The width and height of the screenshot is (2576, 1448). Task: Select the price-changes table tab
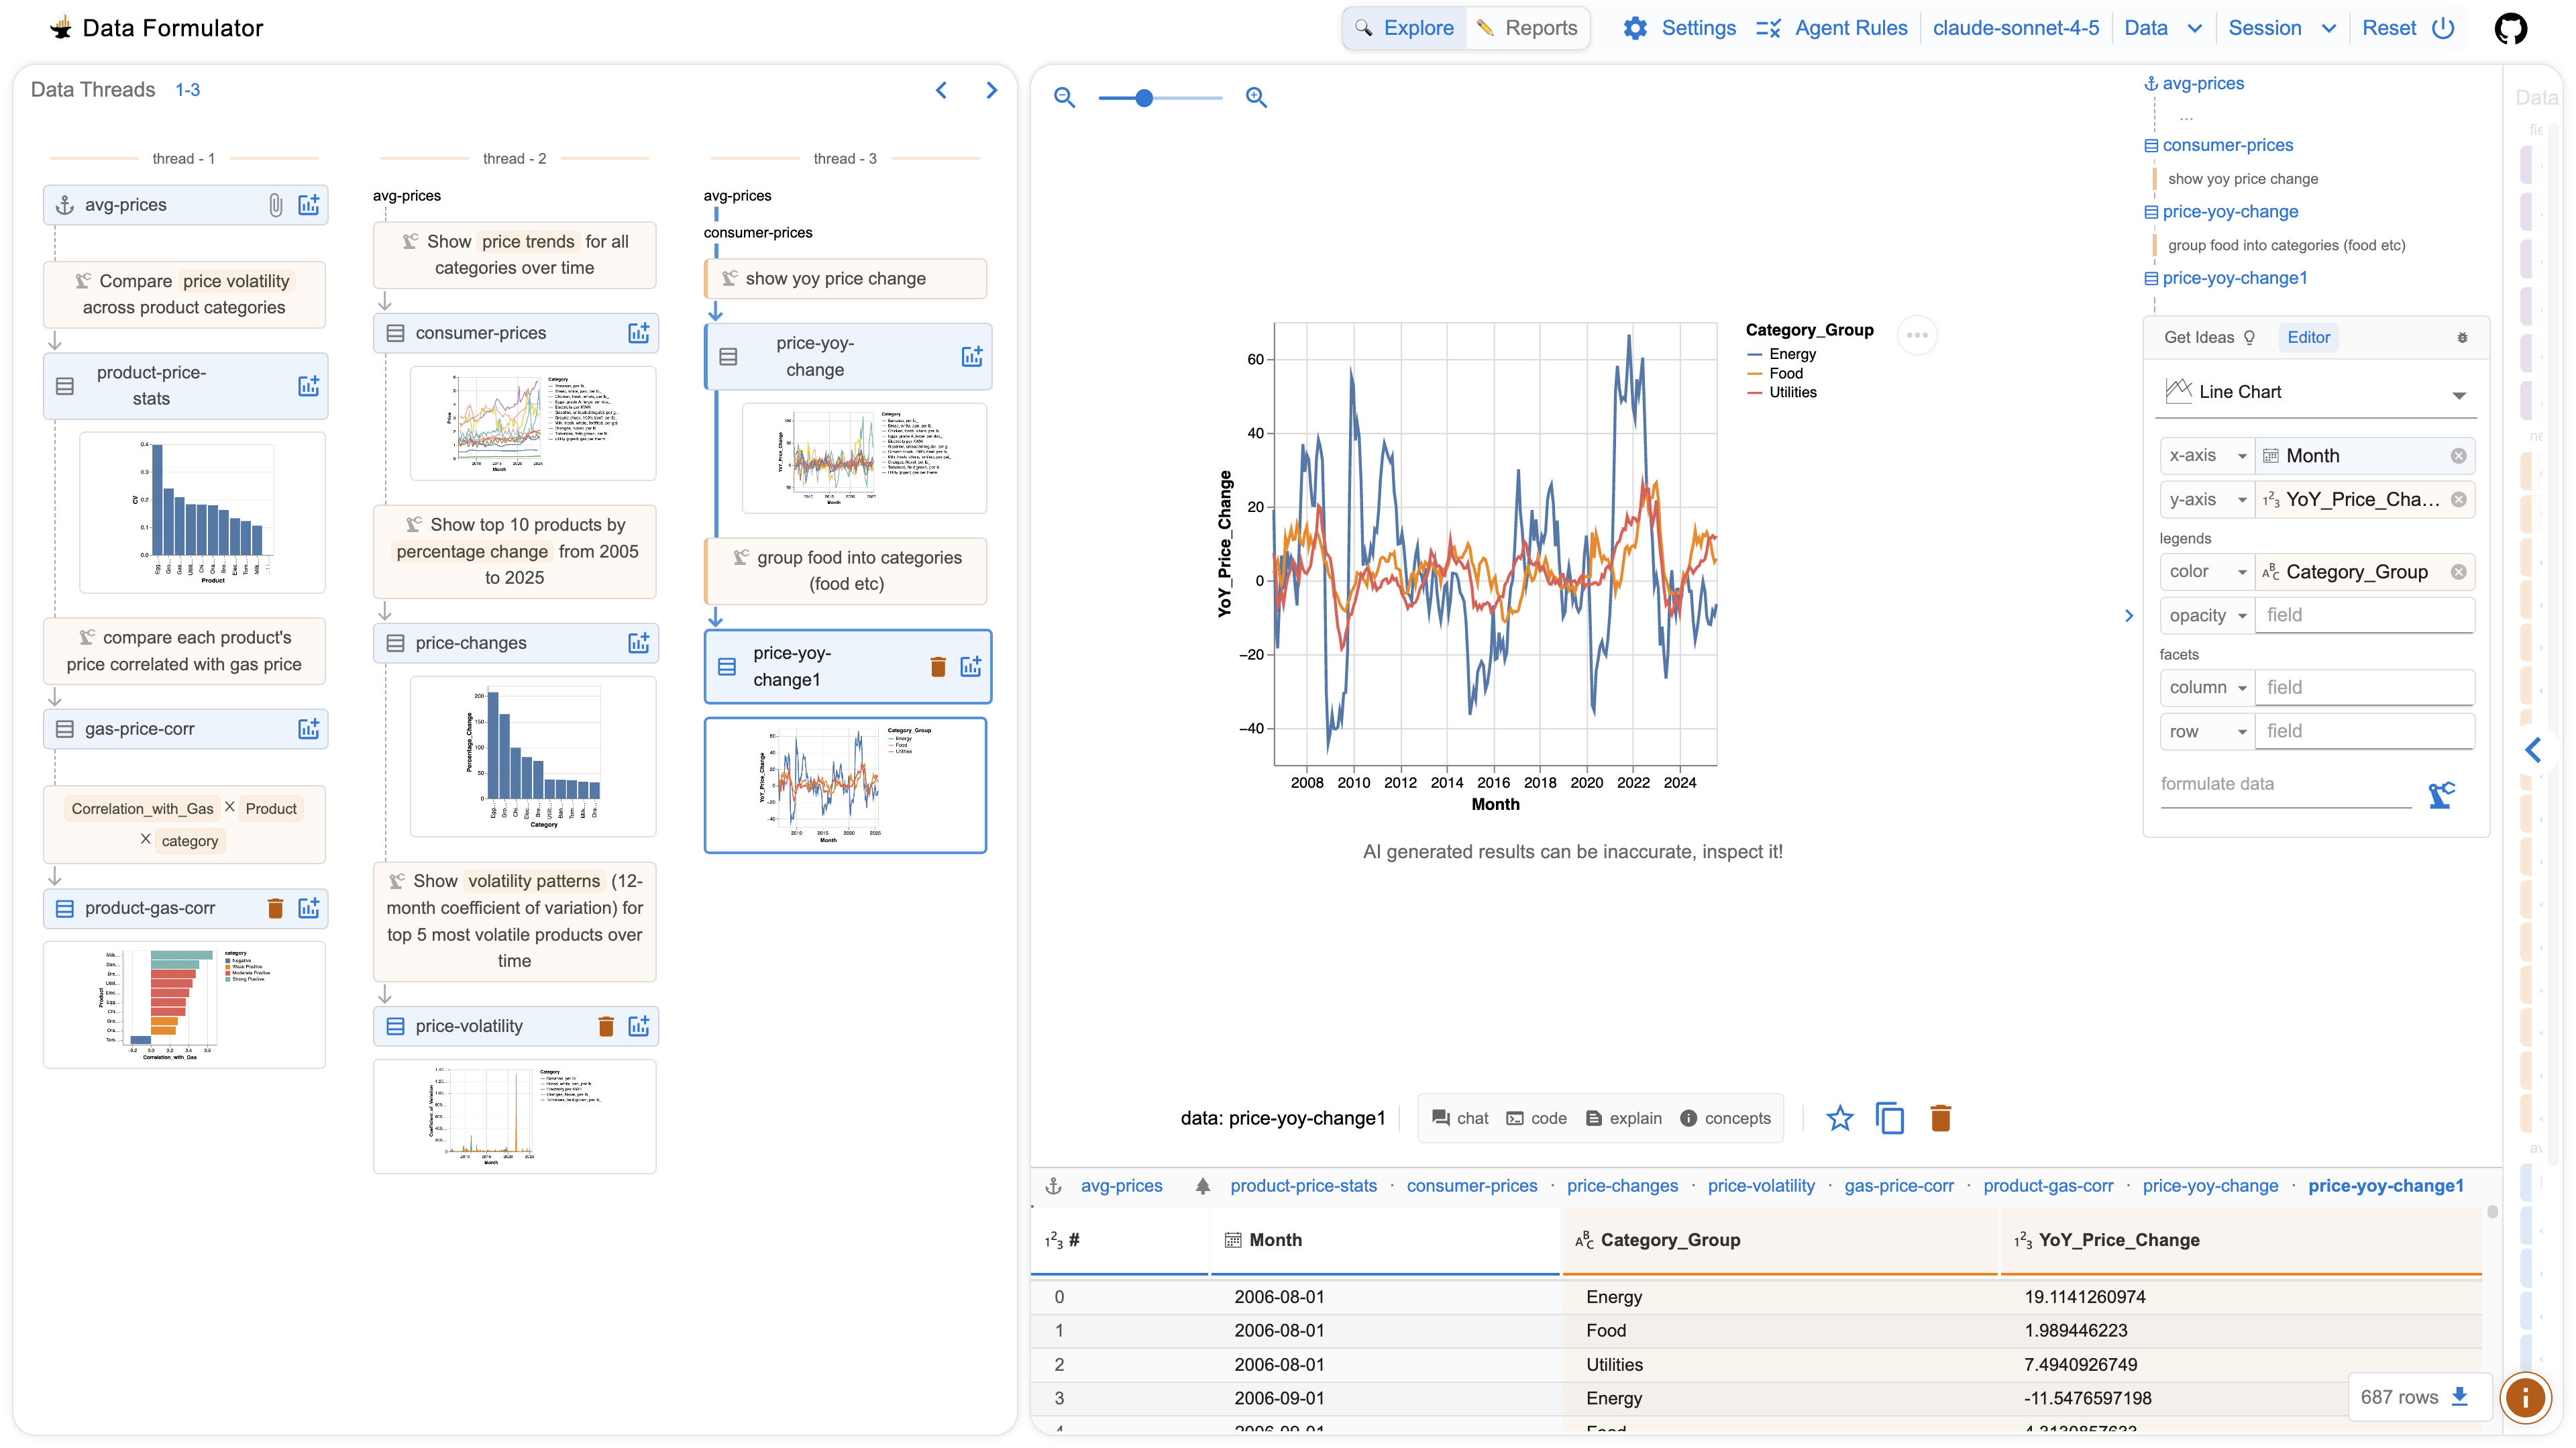point(1623,1185)
